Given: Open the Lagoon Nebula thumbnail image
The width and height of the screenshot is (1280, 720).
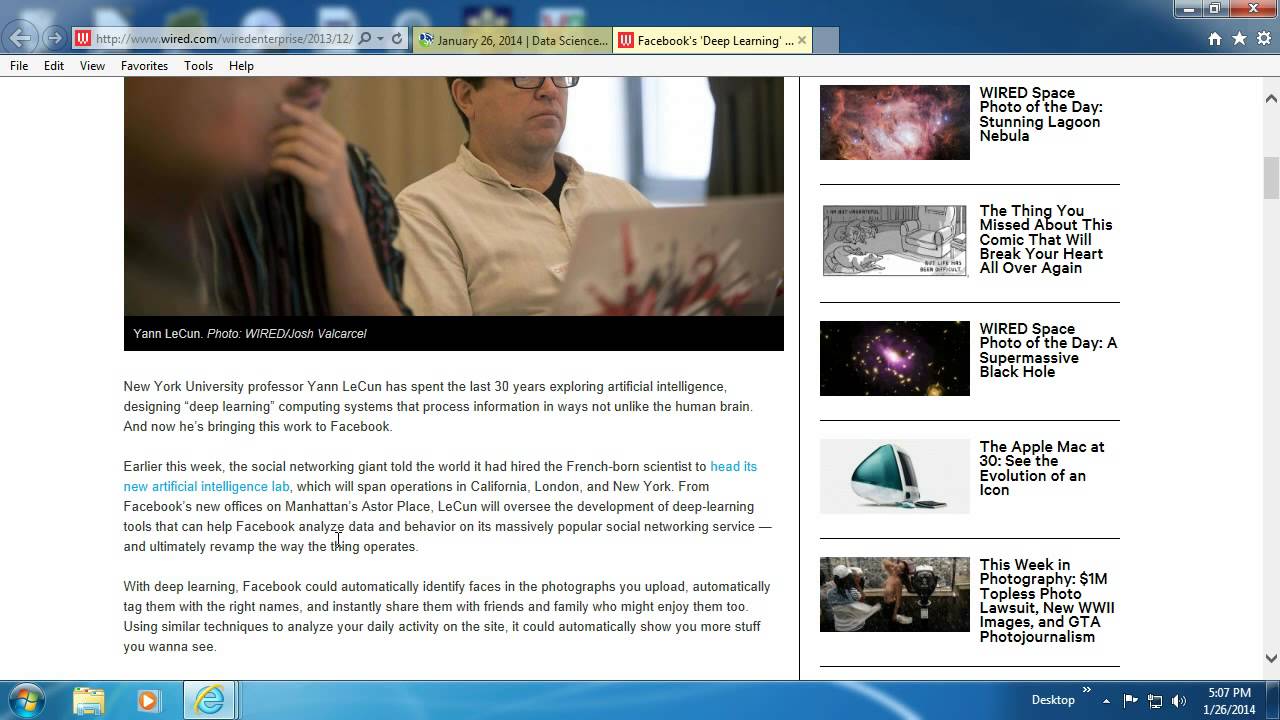Looking at the screenshot, I should pyautogui.click(x=895, y=122).
